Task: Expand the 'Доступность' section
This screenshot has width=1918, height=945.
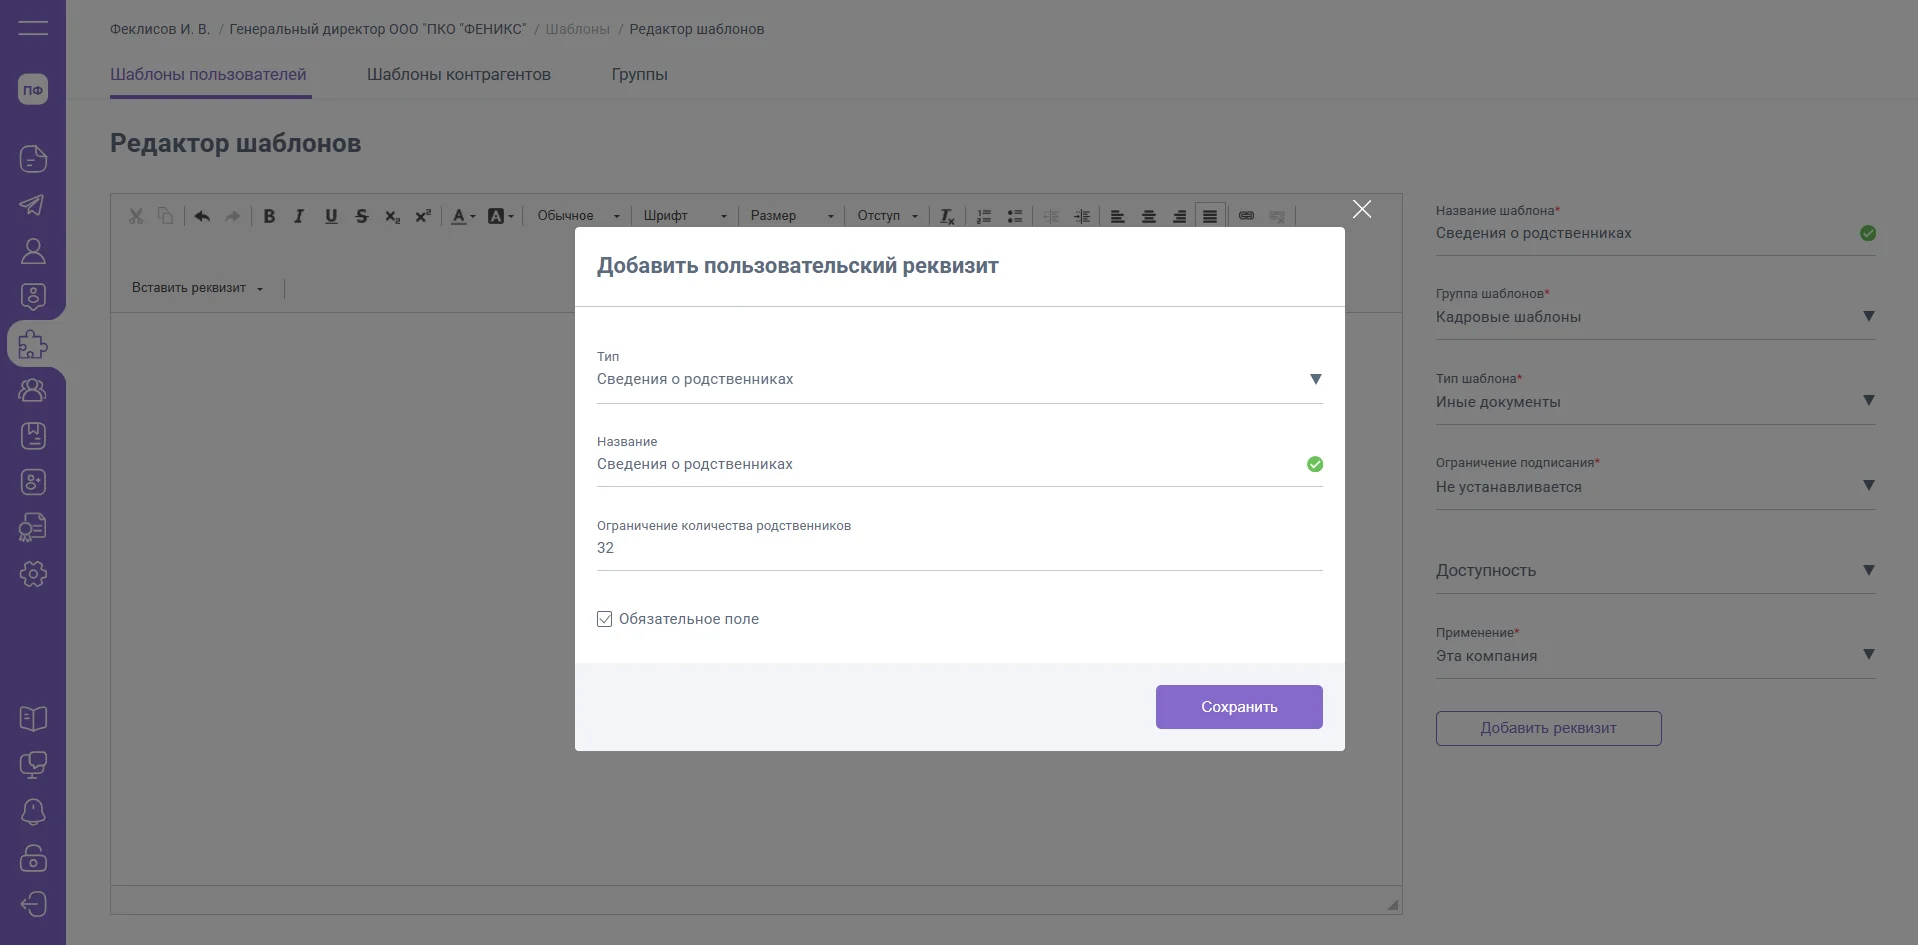Action: 1867,570
